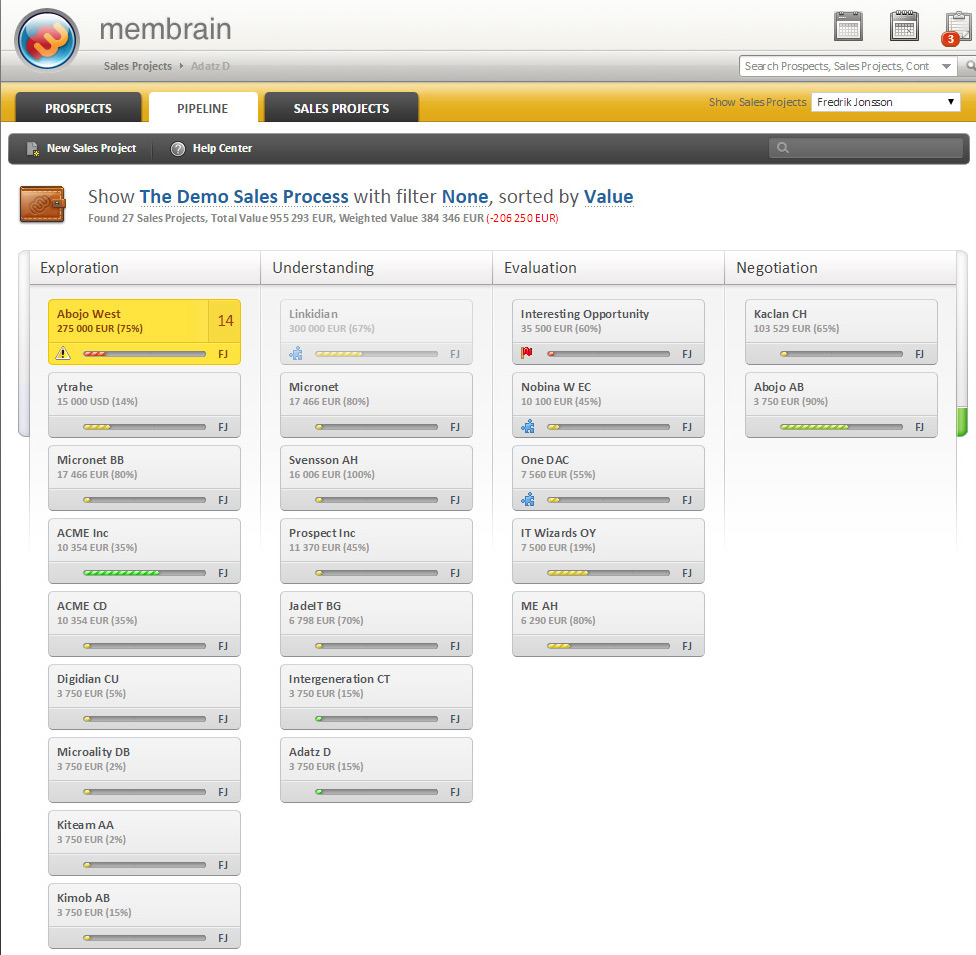This screenshot has width=976, height=955.
Task: Open the Intergeneration CT project card
Action: click(x=376, y=697)
